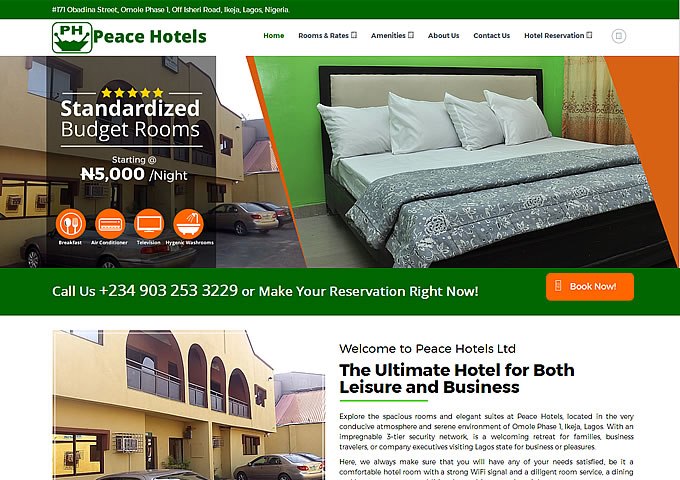
Task: Click the orange Television amenity icon
Action: point(149,224)
